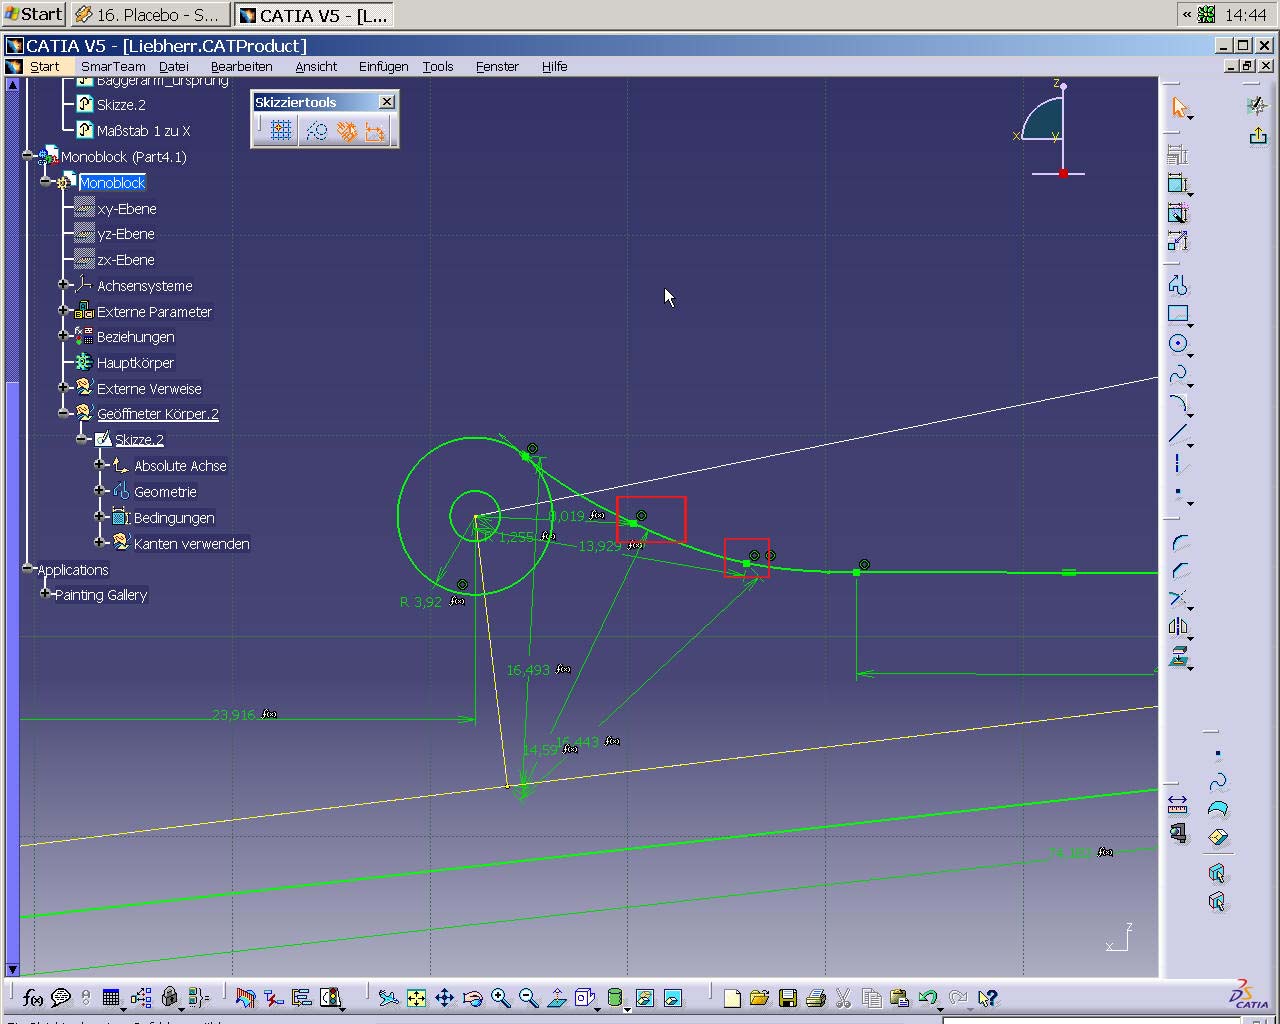
Task: Click the What's This help icon
Action: (x=987, y=997)
